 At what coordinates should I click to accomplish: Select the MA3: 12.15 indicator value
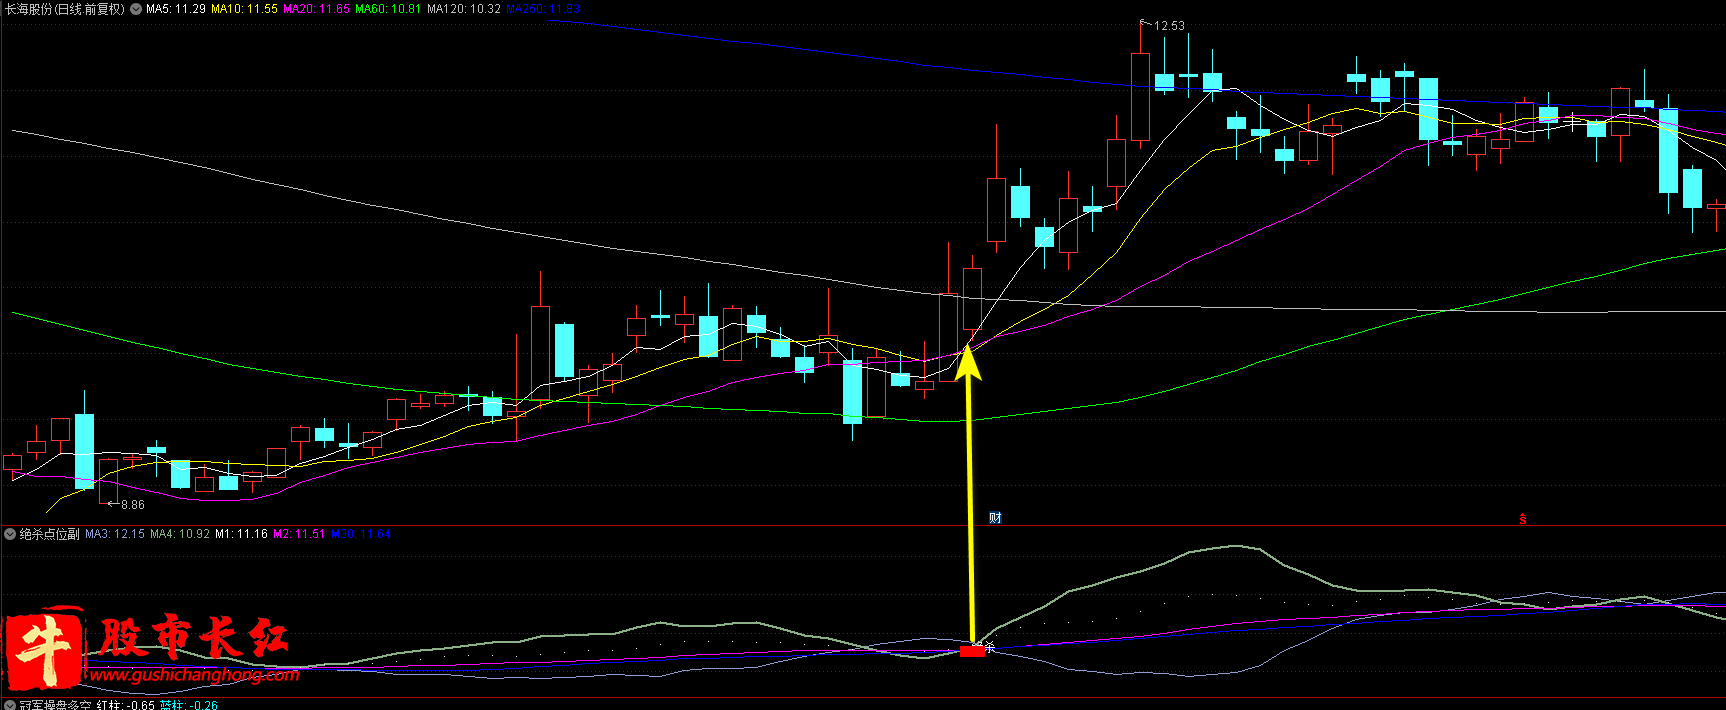point(115,534)
